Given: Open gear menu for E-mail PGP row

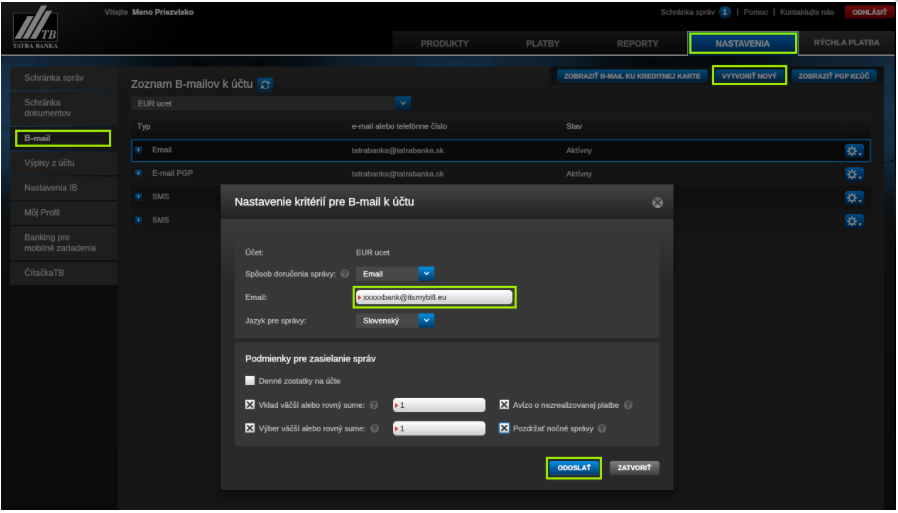Looking at the screenshot, I should (853, 173).
